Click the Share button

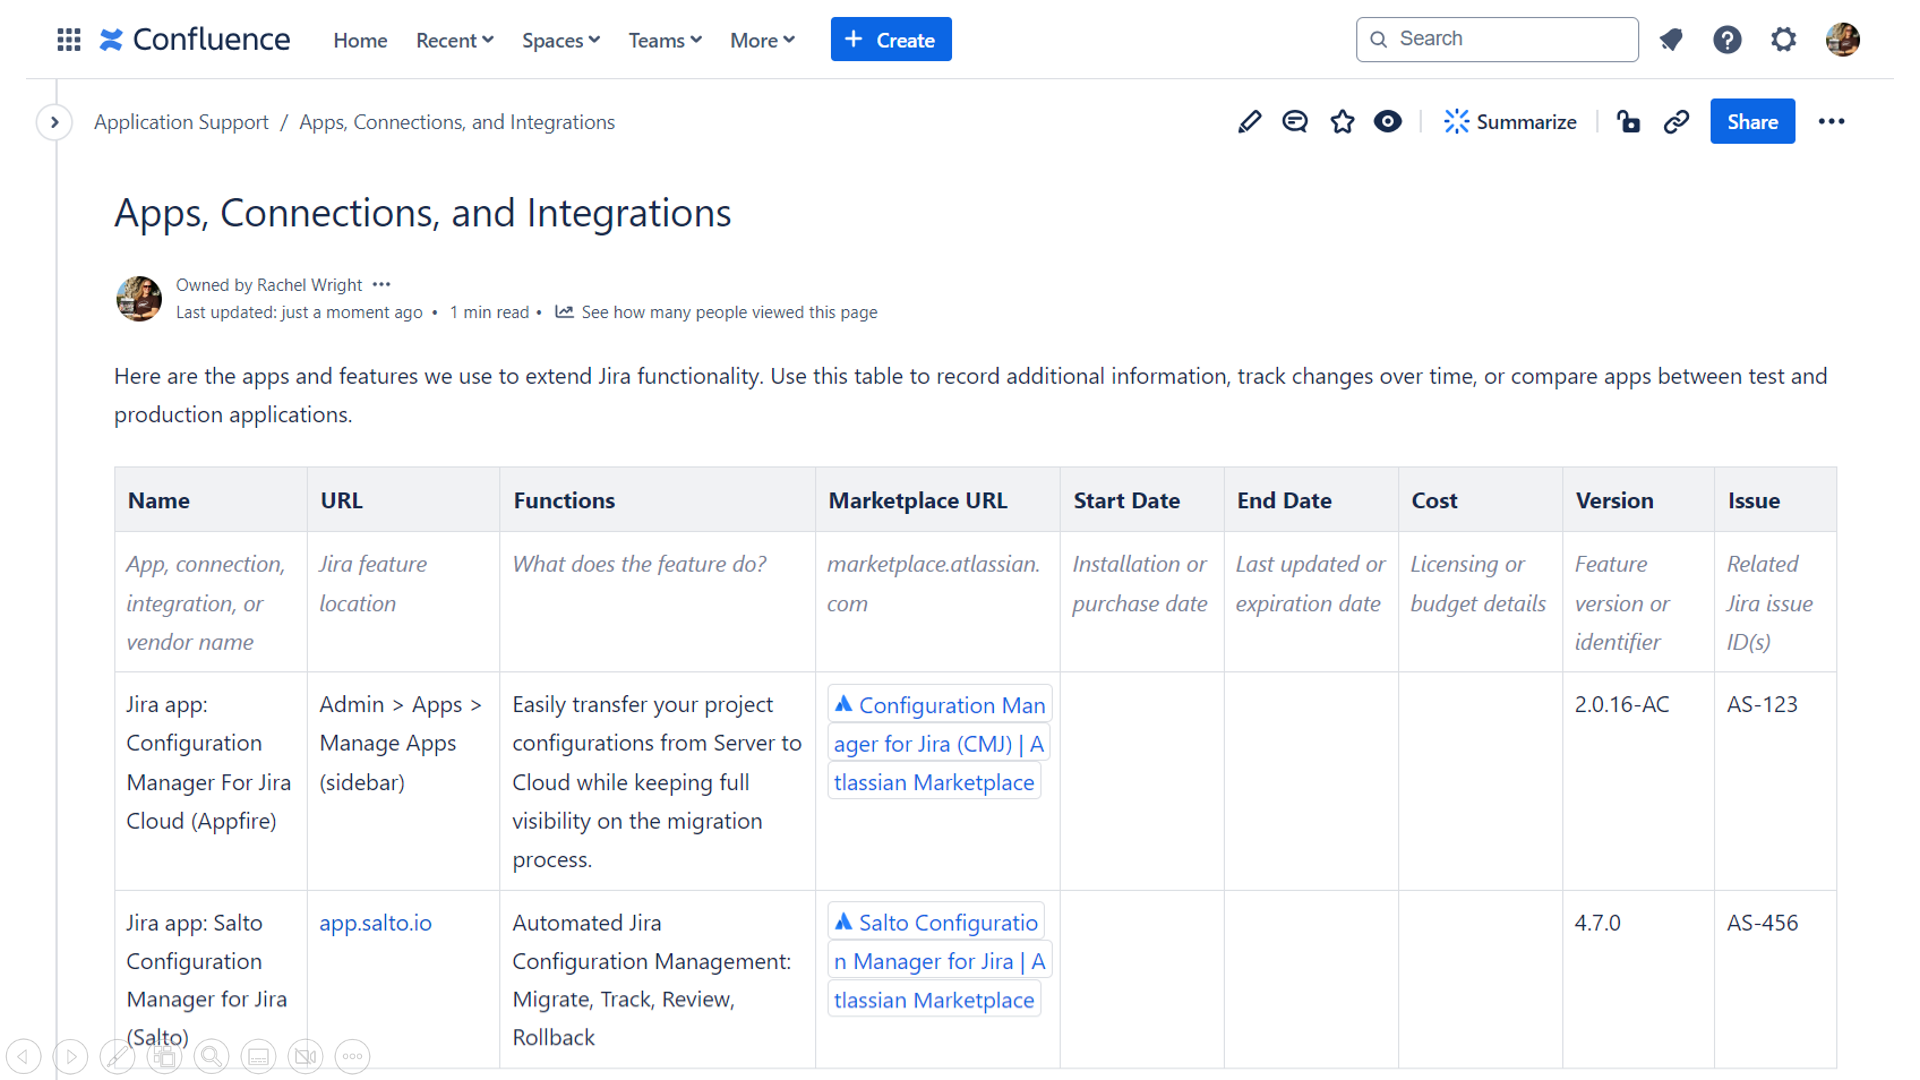tap(1752, 121)
